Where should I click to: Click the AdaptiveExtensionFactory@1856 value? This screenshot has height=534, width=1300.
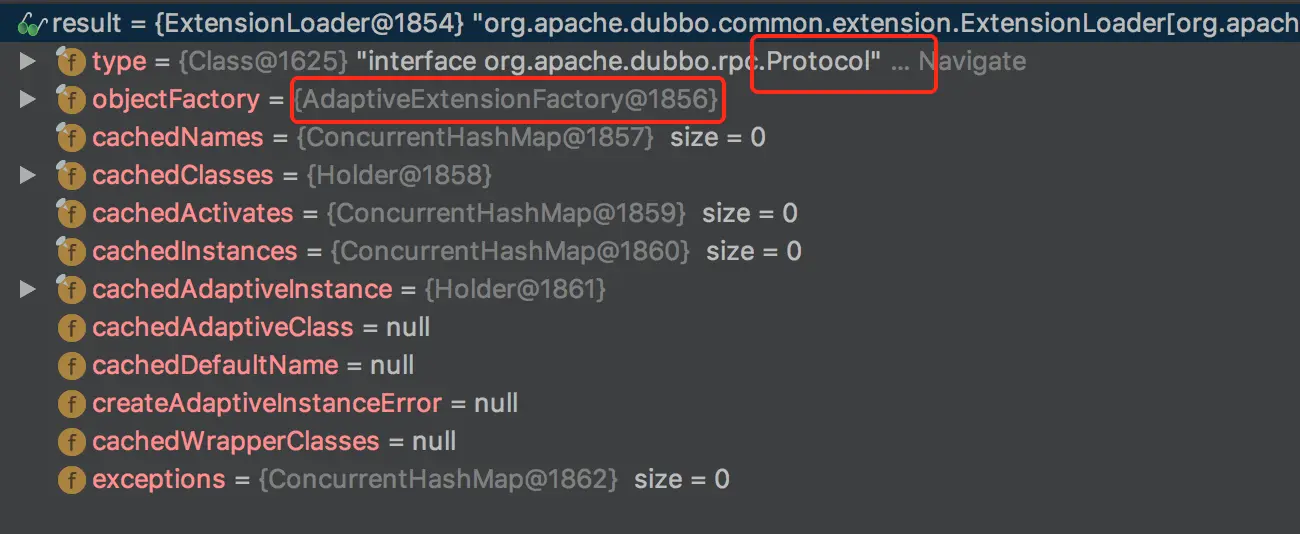[x=506, y=100]
